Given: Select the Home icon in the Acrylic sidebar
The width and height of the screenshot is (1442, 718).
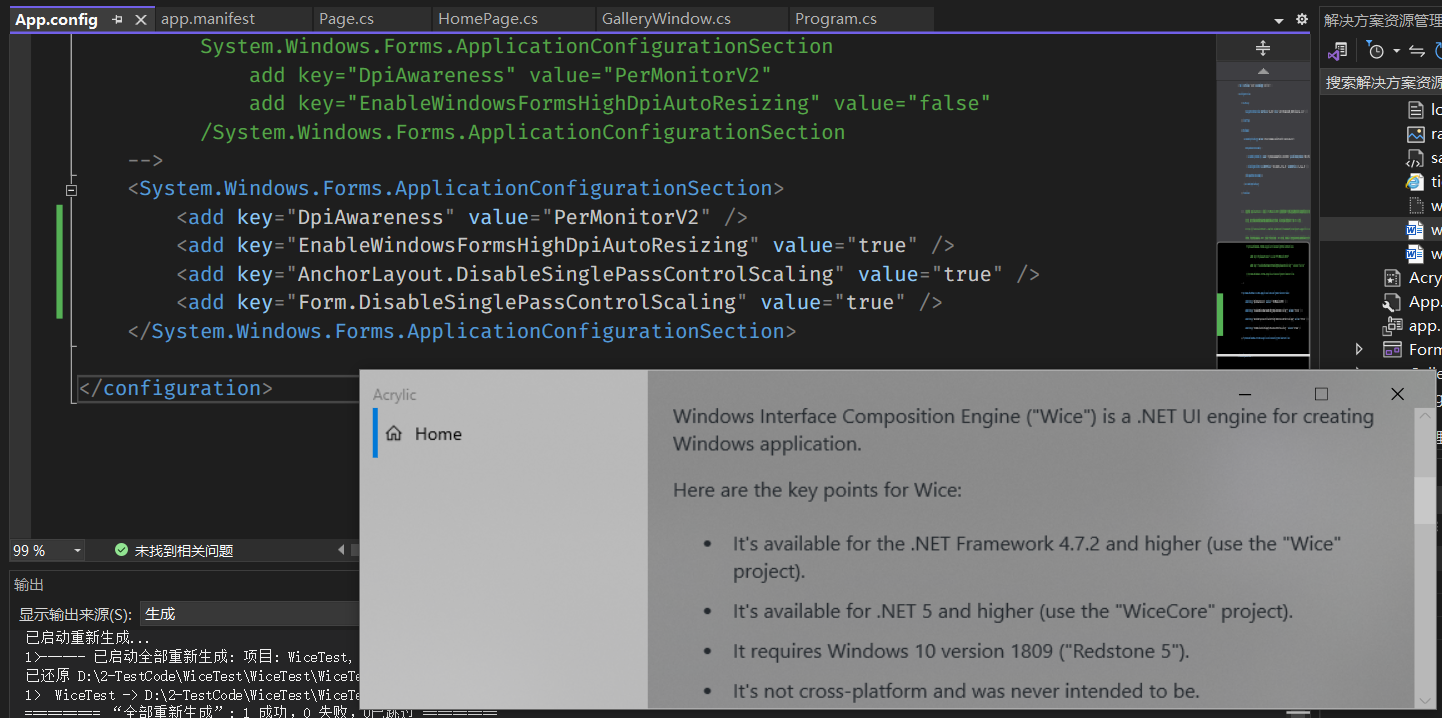Looking at the screenshot, I should 394,434.
